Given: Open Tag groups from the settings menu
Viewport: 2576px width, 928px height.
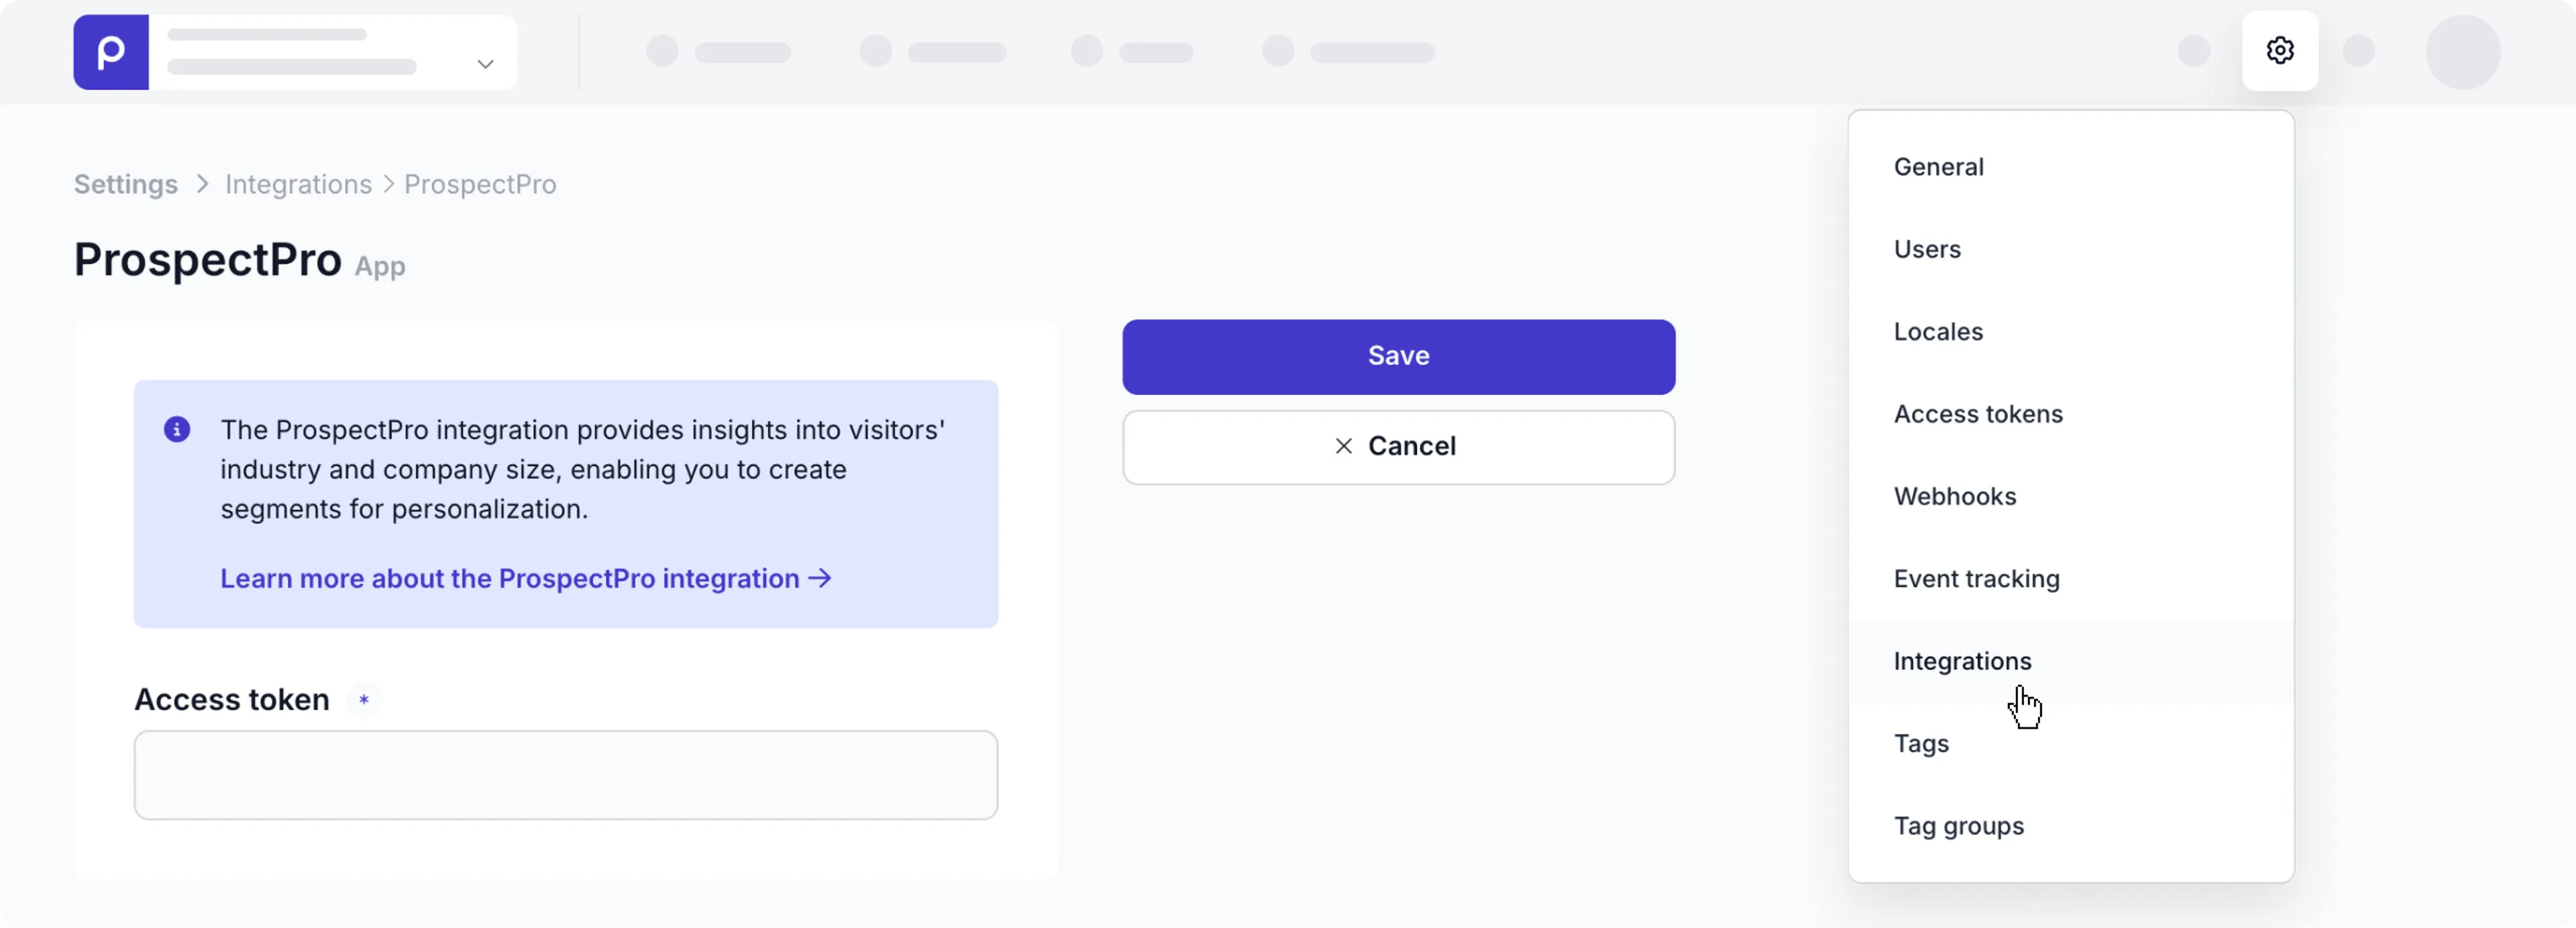Looking at the screenshot, I should tap(1958, 825).
